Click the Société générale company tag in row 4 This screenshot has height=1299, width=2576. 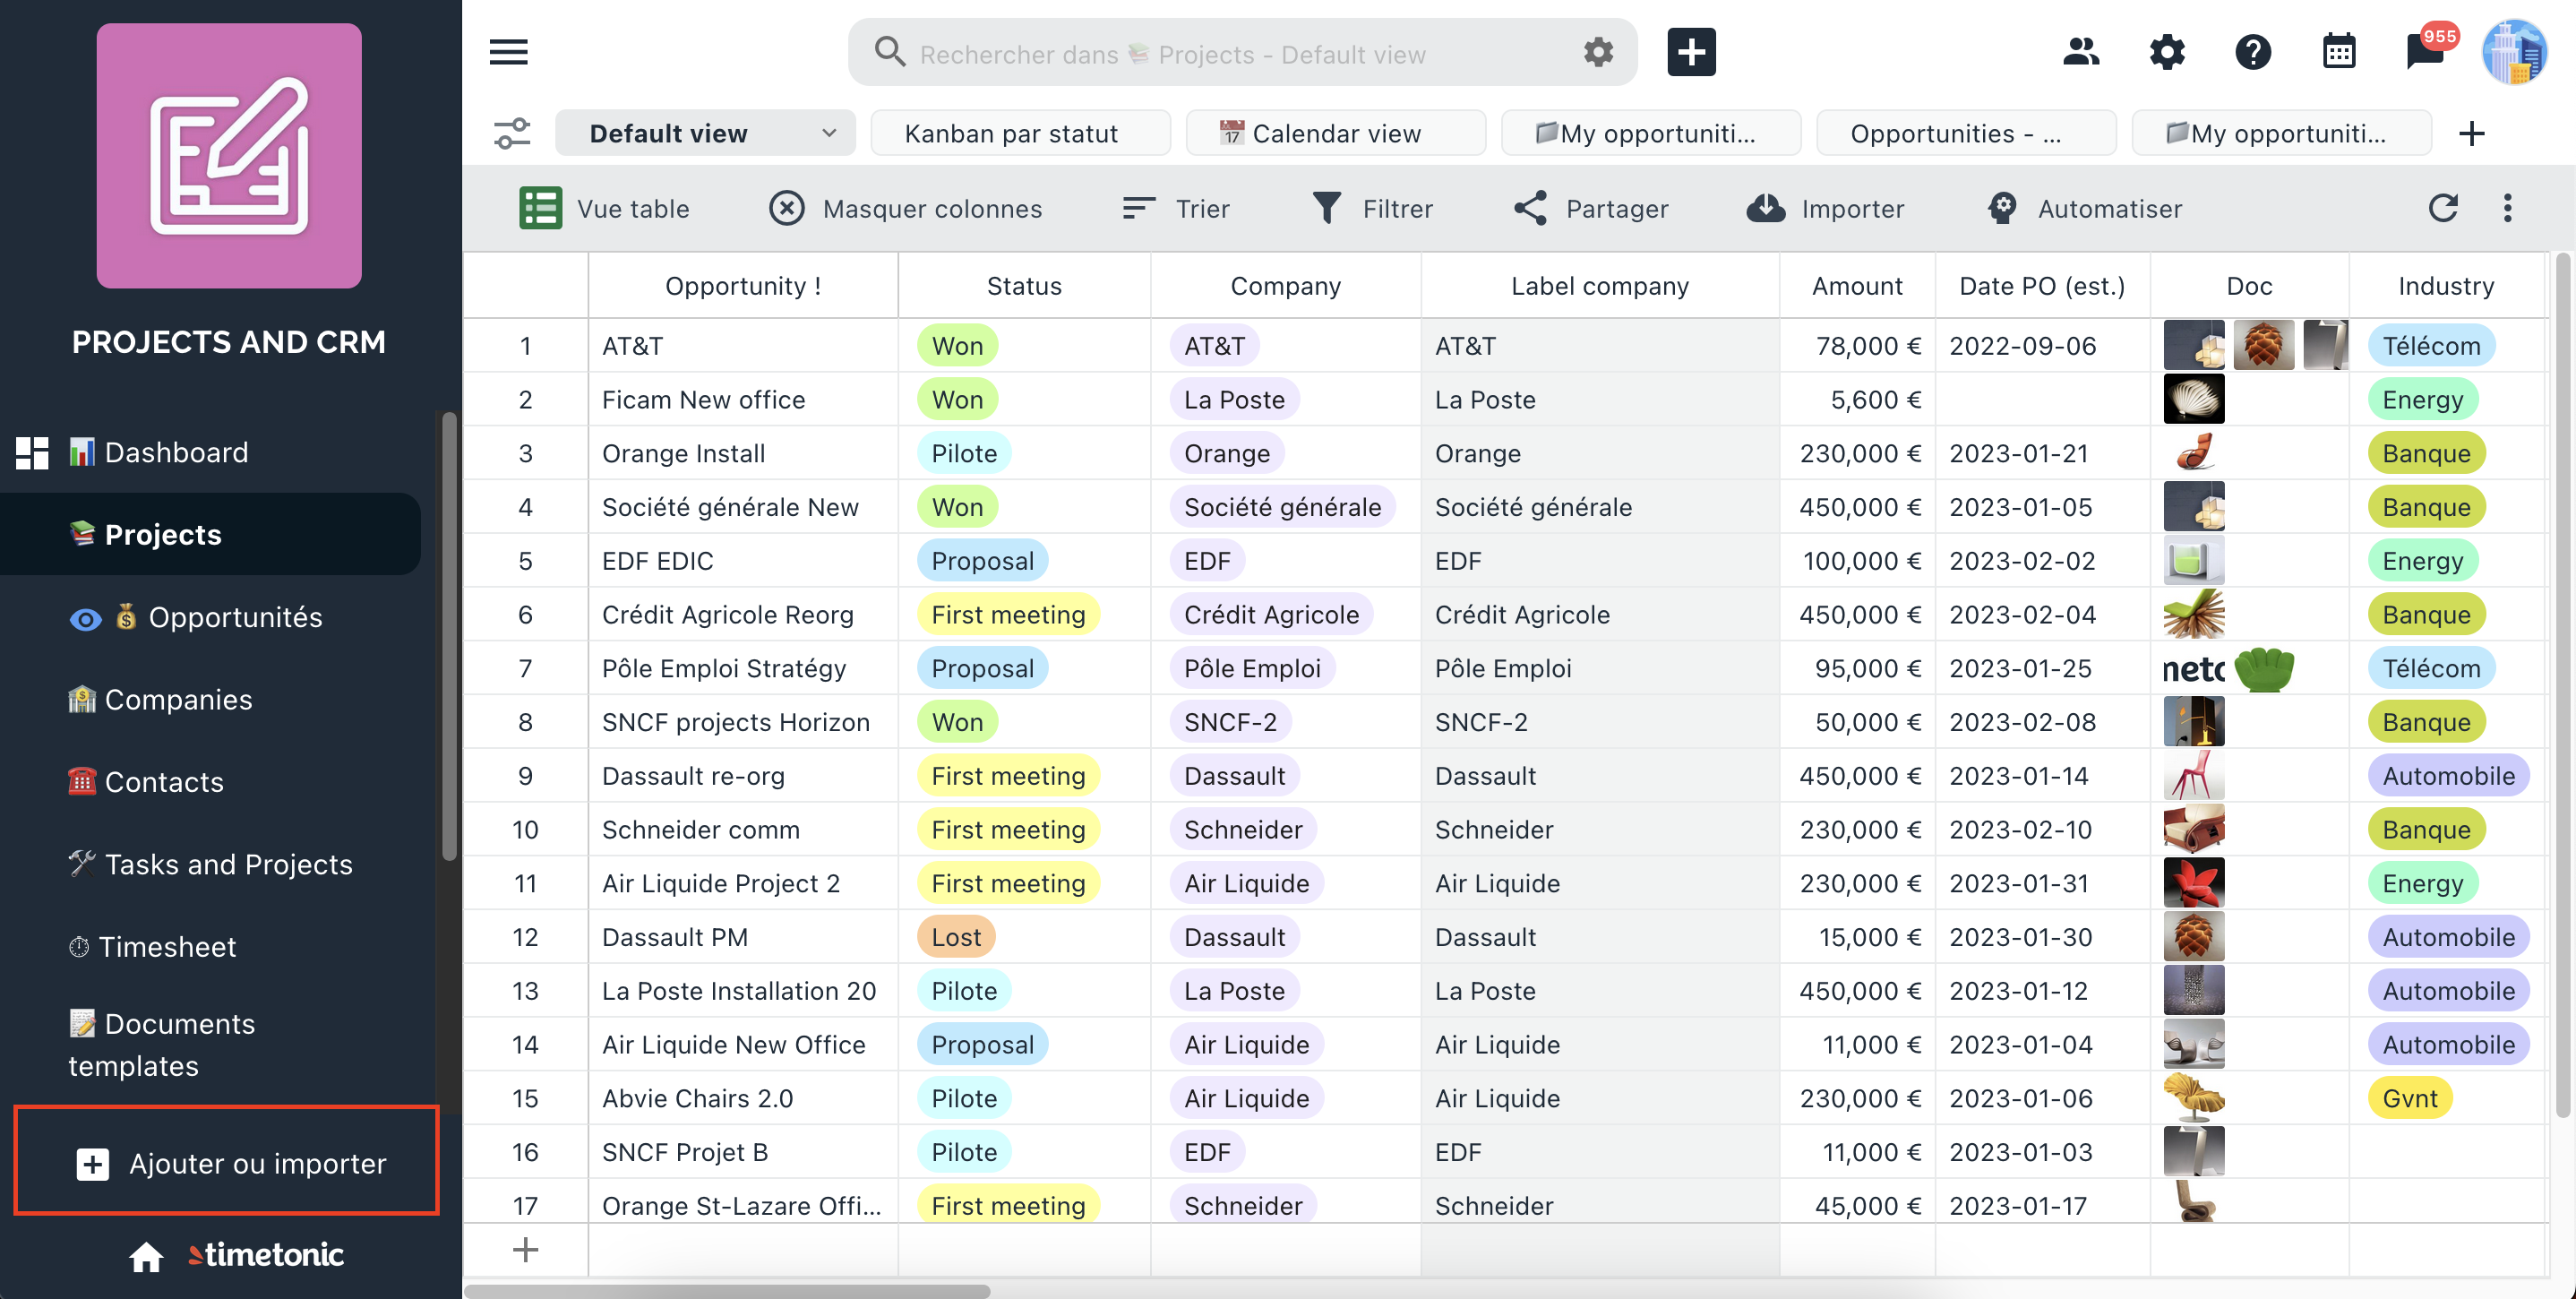point(1282,507)
